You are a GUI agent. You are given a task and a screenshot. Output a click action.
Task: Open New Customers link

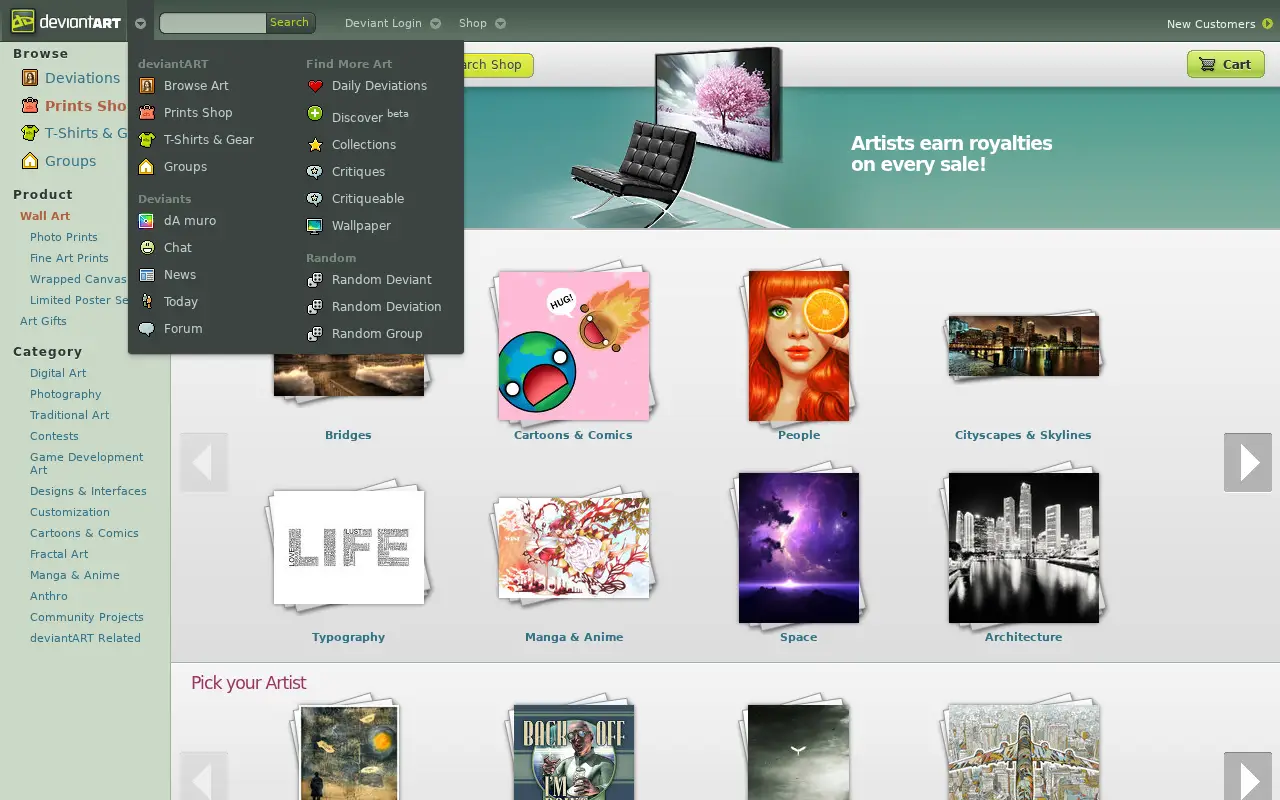coord(1211,24)
